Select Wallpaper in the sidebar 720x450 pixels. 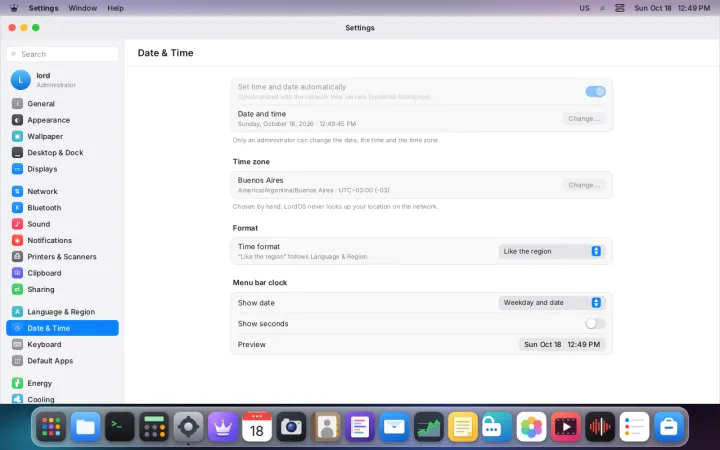coord(62,136)
